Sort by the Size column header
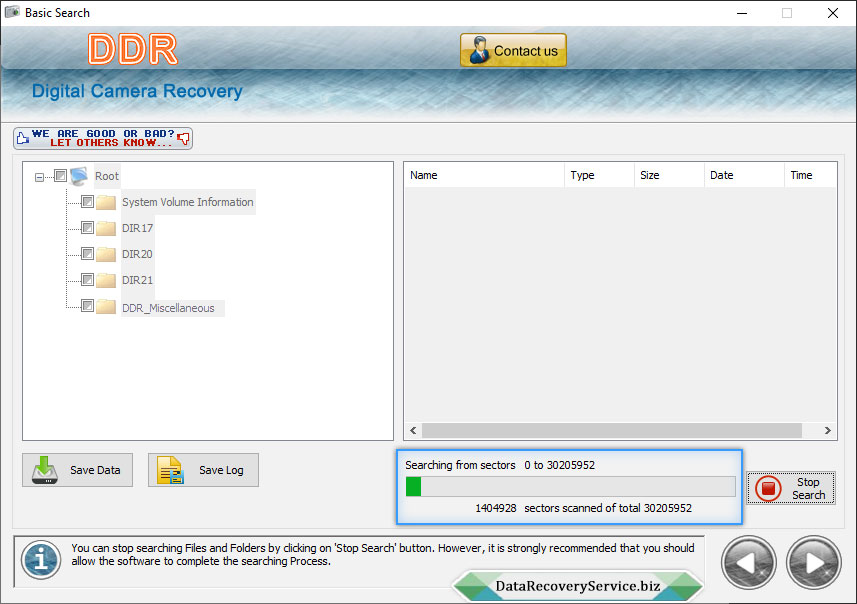This screenshot has height=604, width=857. click(669, 175)
